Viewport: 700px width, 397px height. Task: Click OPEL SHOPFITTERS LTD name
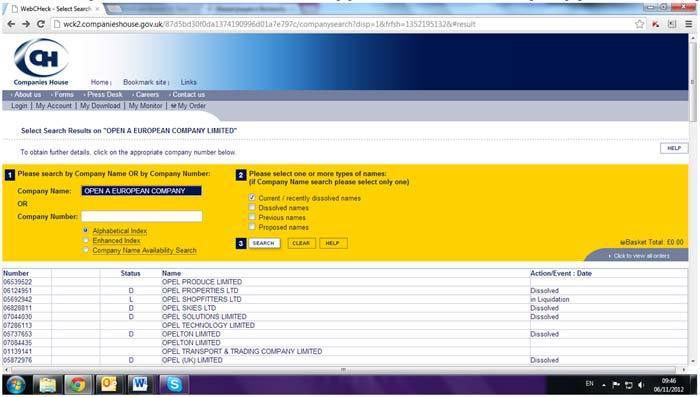(x=201, y=299)
